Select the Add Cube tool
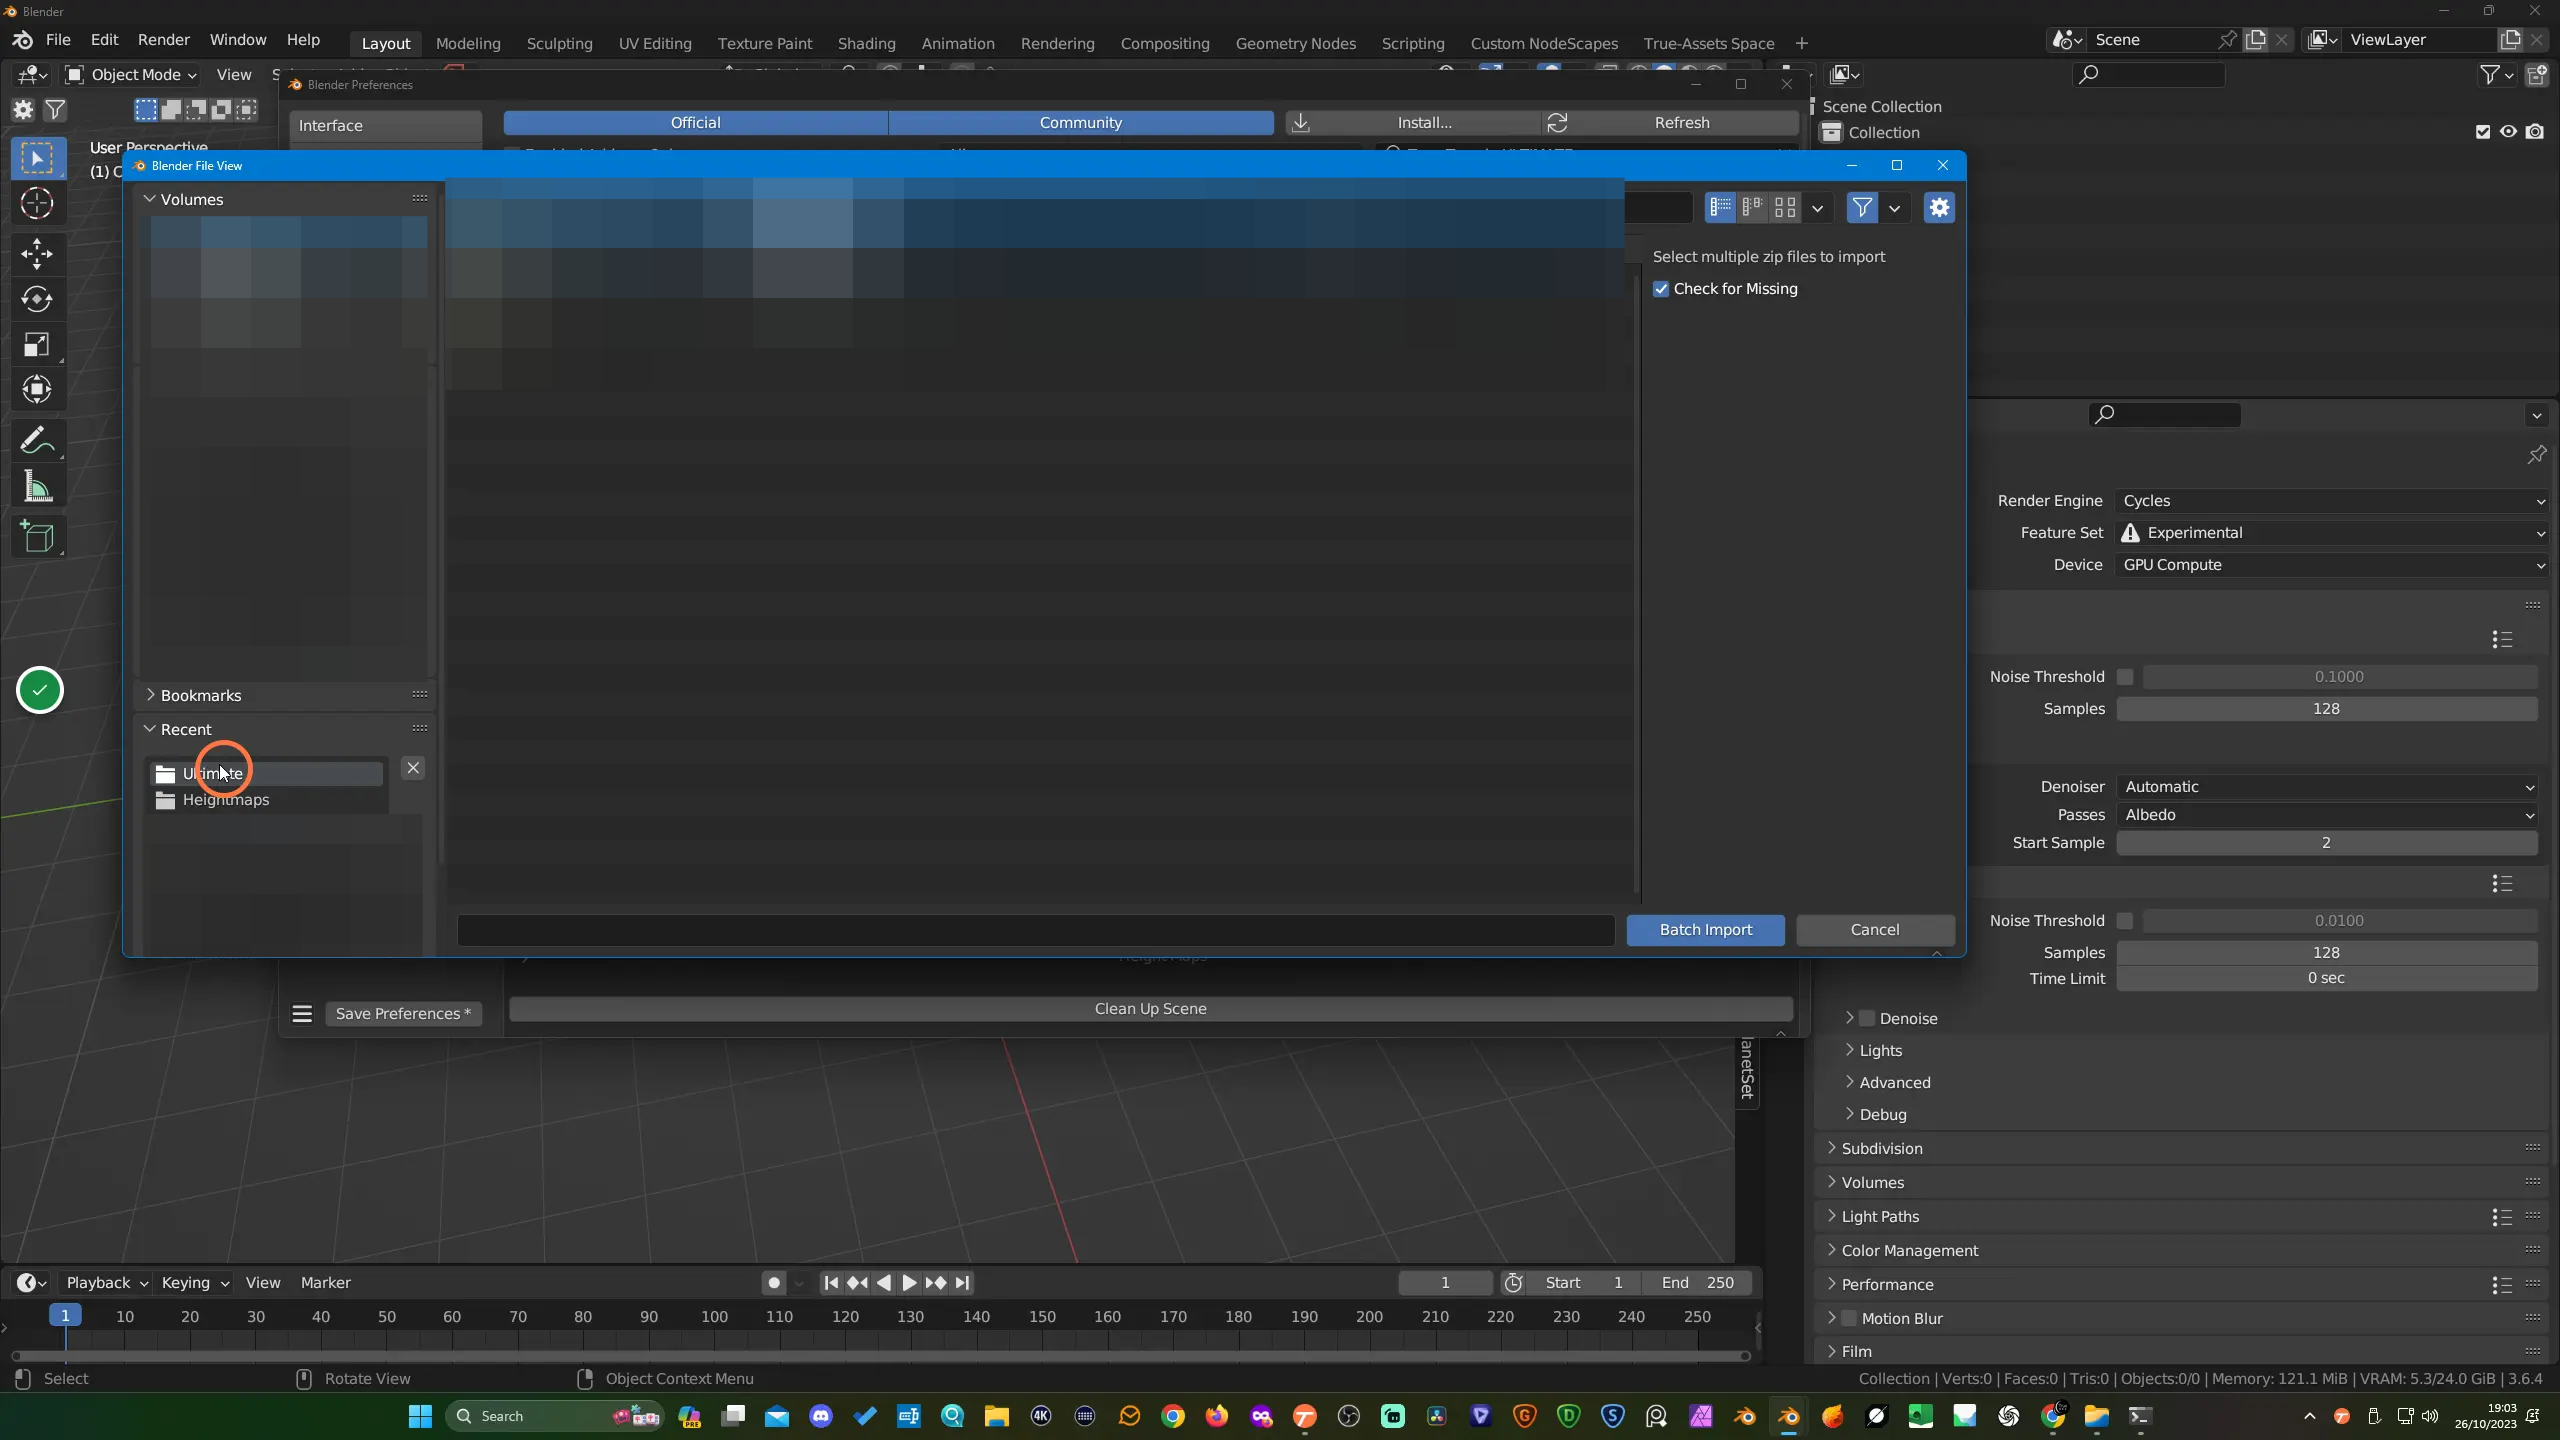Viewport: 2560px width, 1440px height. 37,537
